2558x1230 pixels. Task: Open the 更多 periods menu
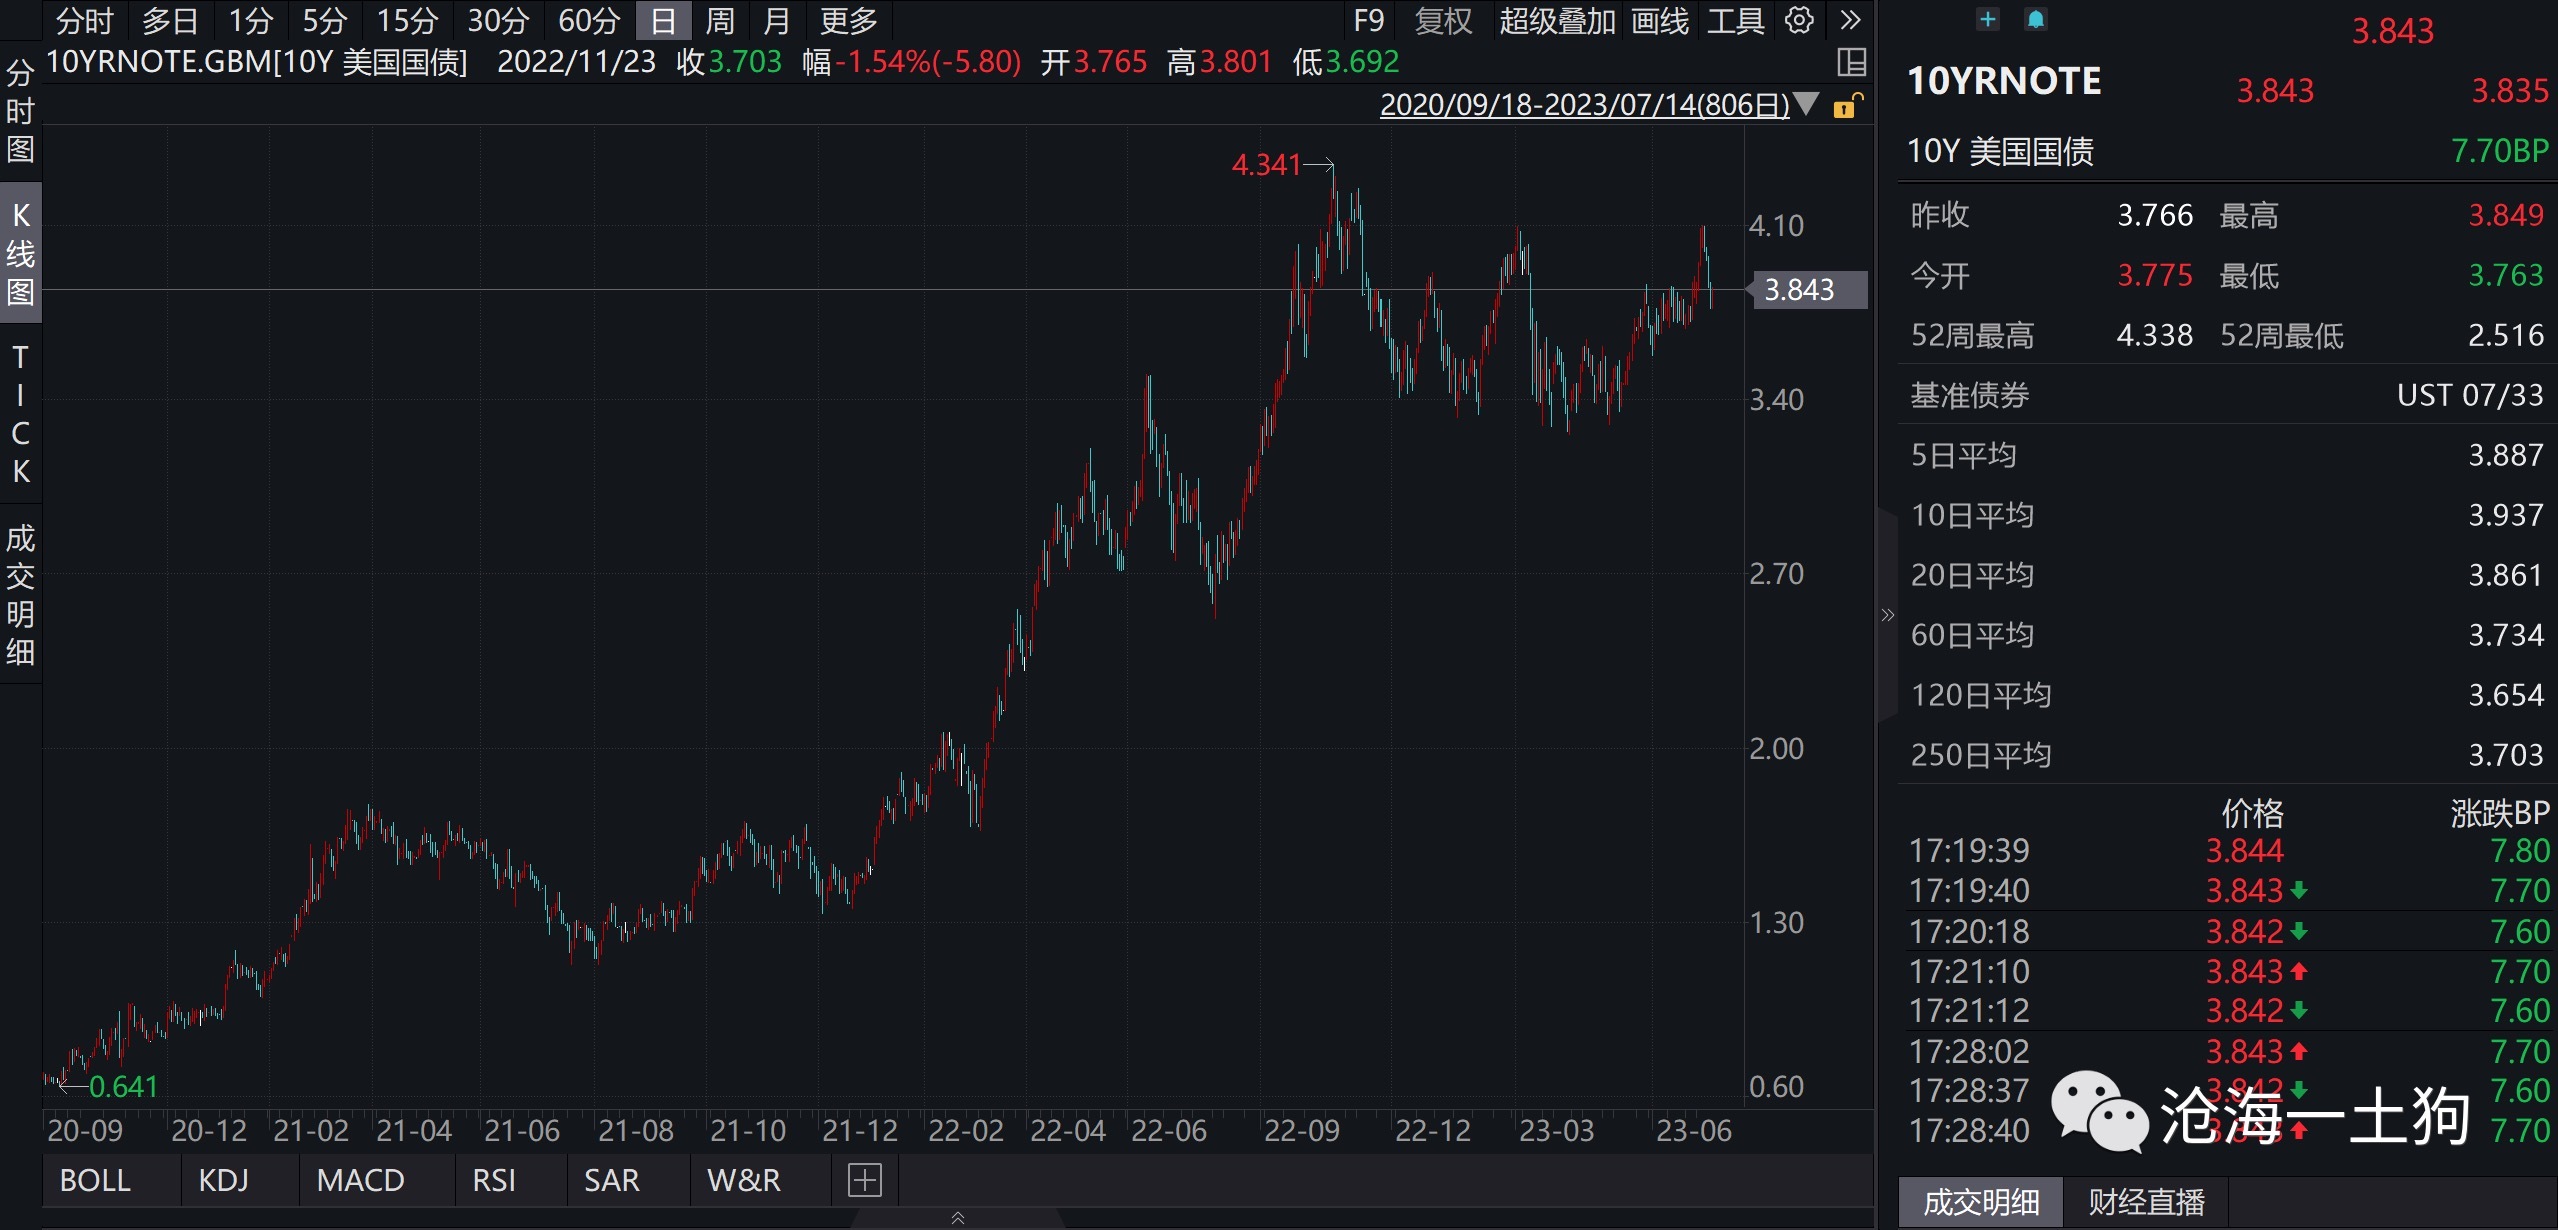point(848,20)
